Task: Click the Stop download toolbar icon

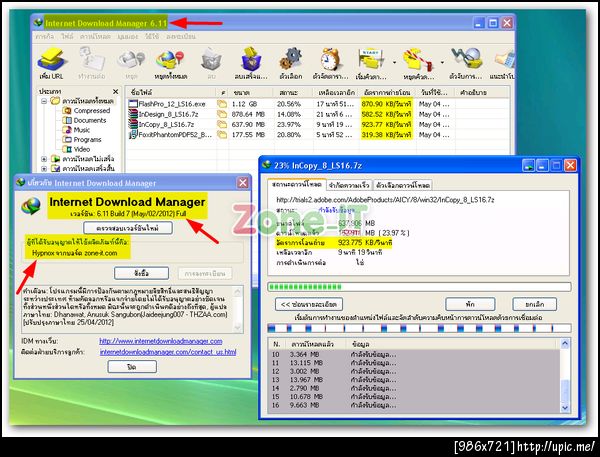Action: click(132, 60)
